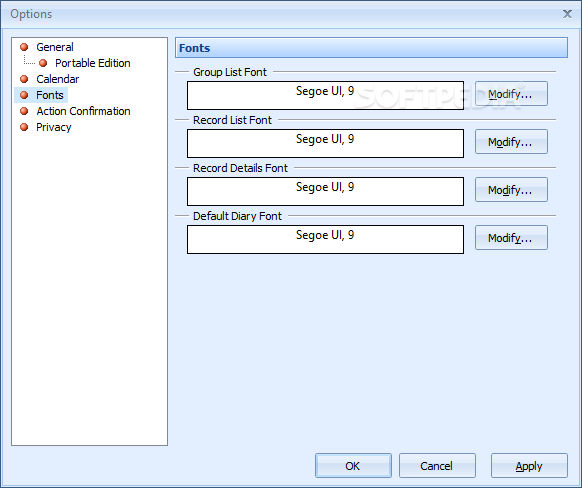Close the Options dialog with the X
Viewport: 582px width, 488px height.
567,14
